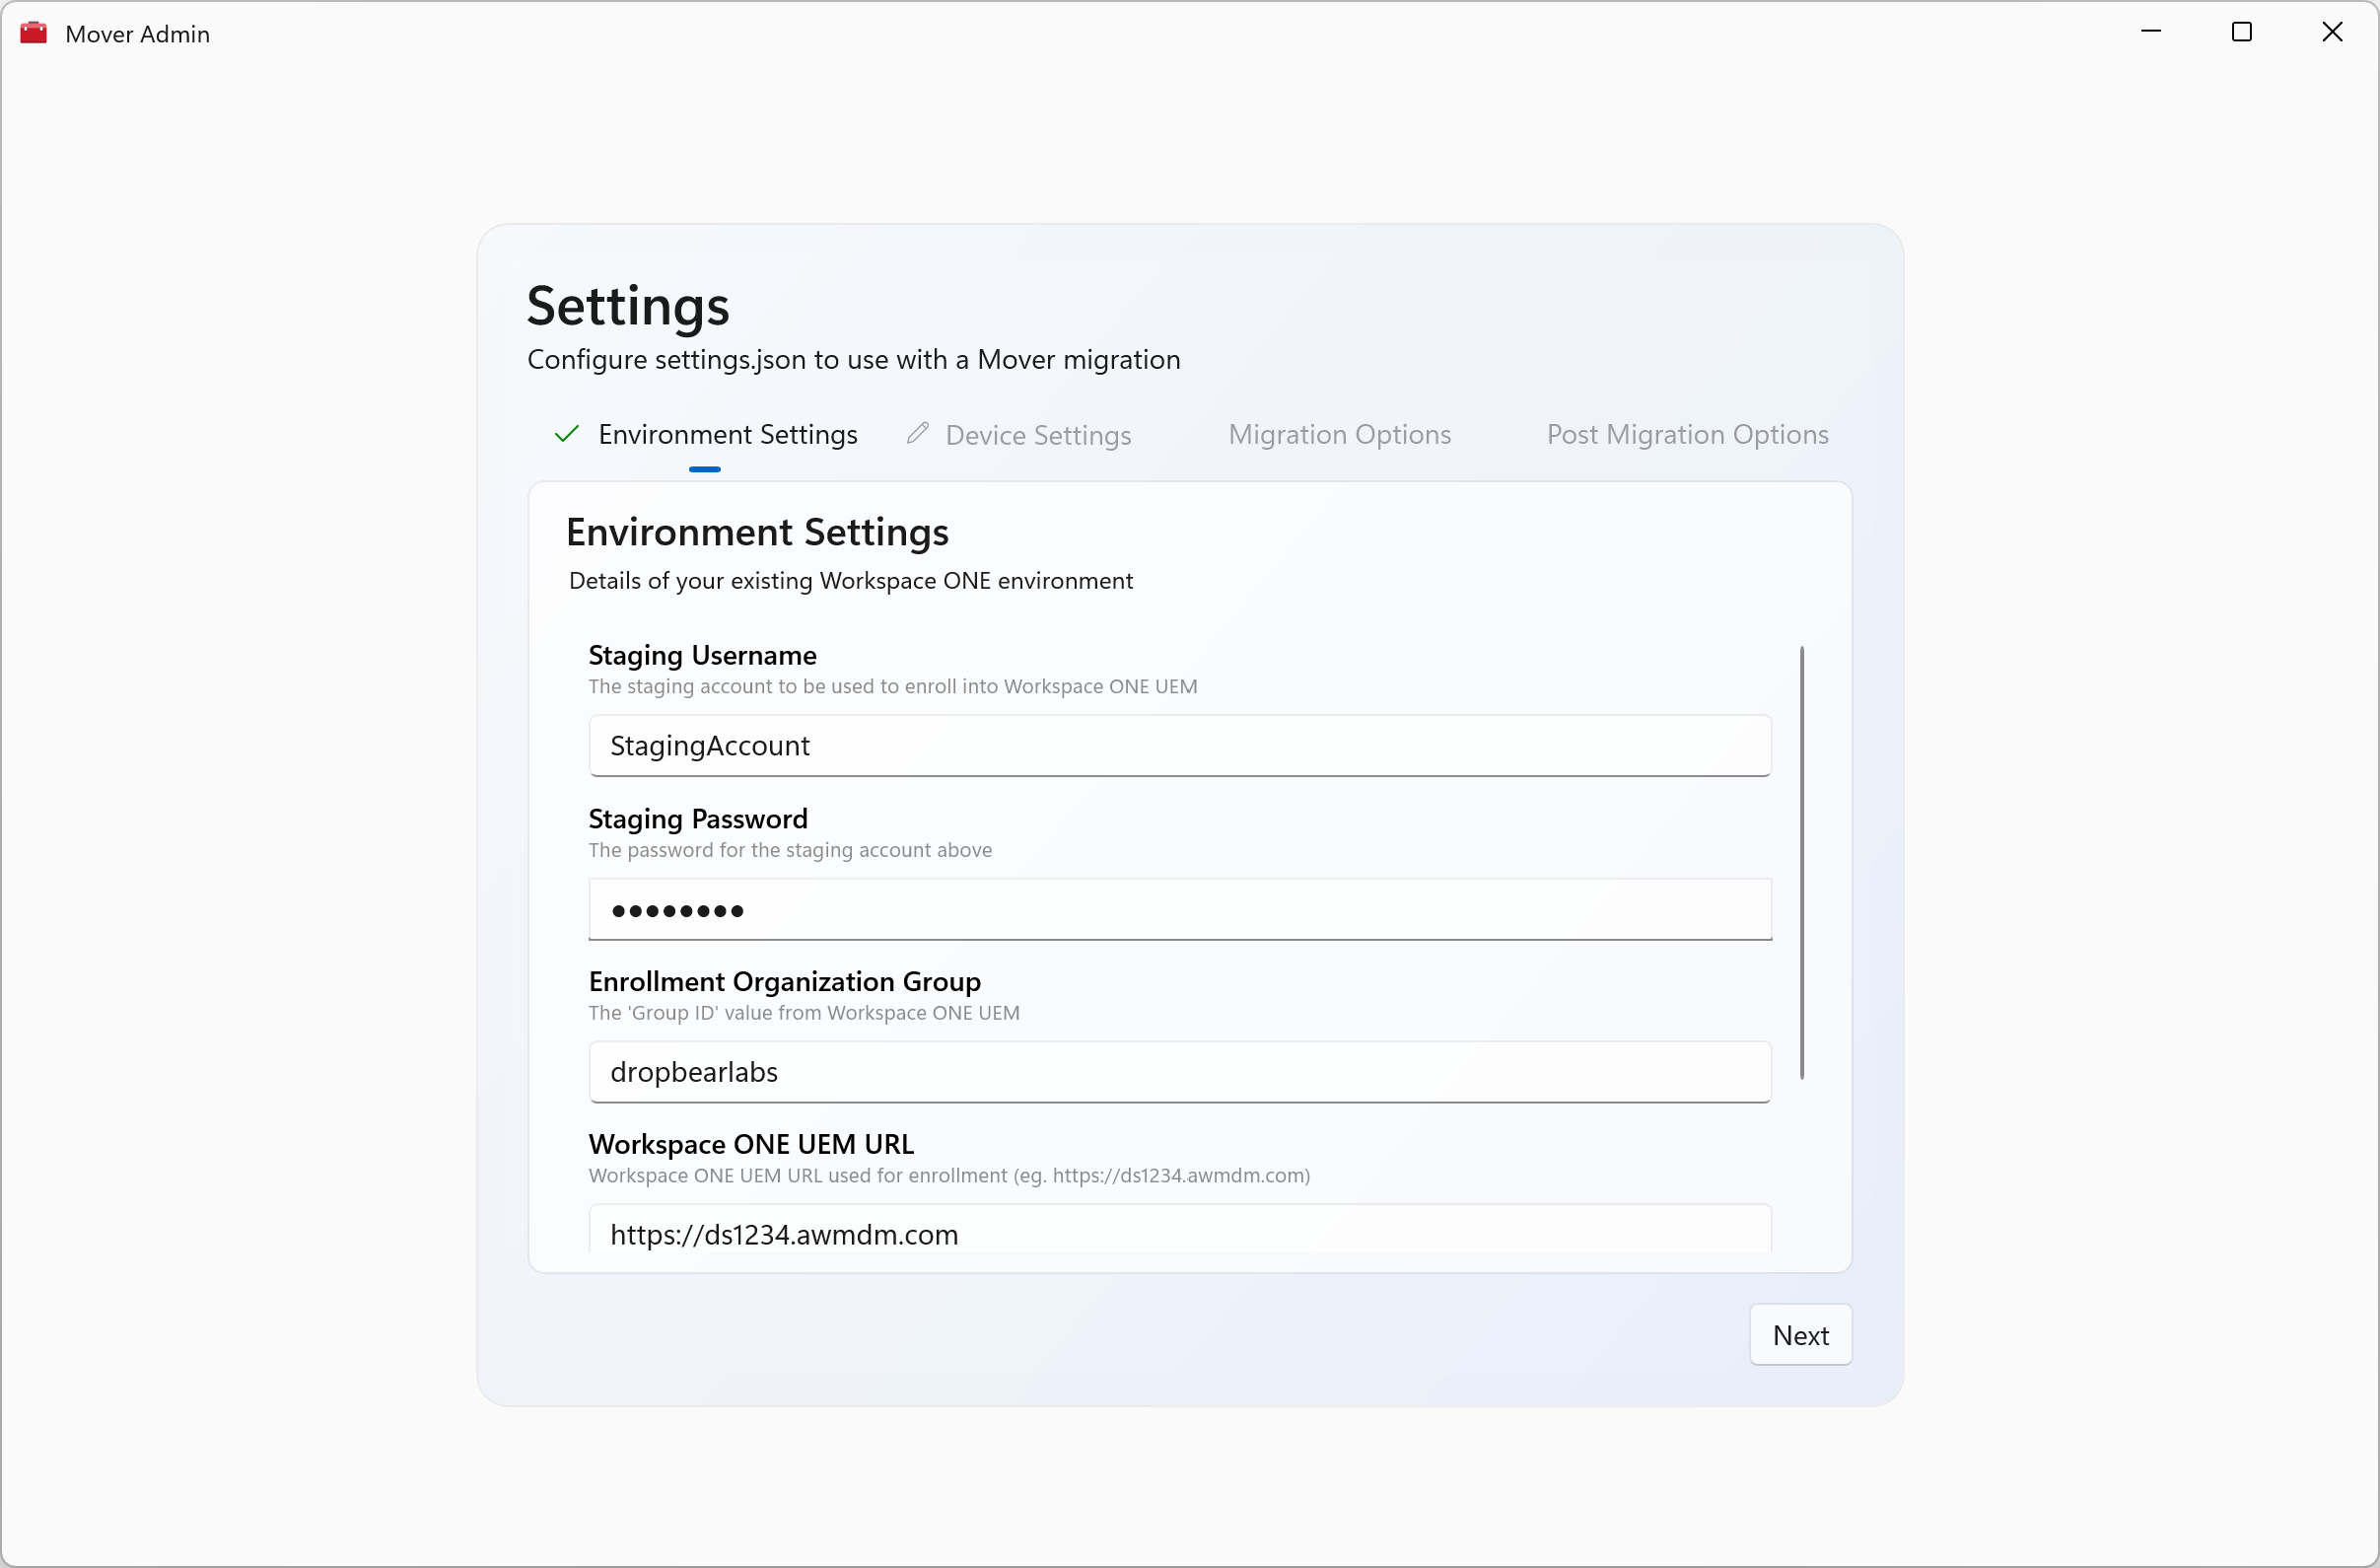Image resolution: width=2380 pixels, height=1568 pixels.
Task: Click the settings panel vertical scrollbar
Action: pyautogui.click(x=1802, y=862)
